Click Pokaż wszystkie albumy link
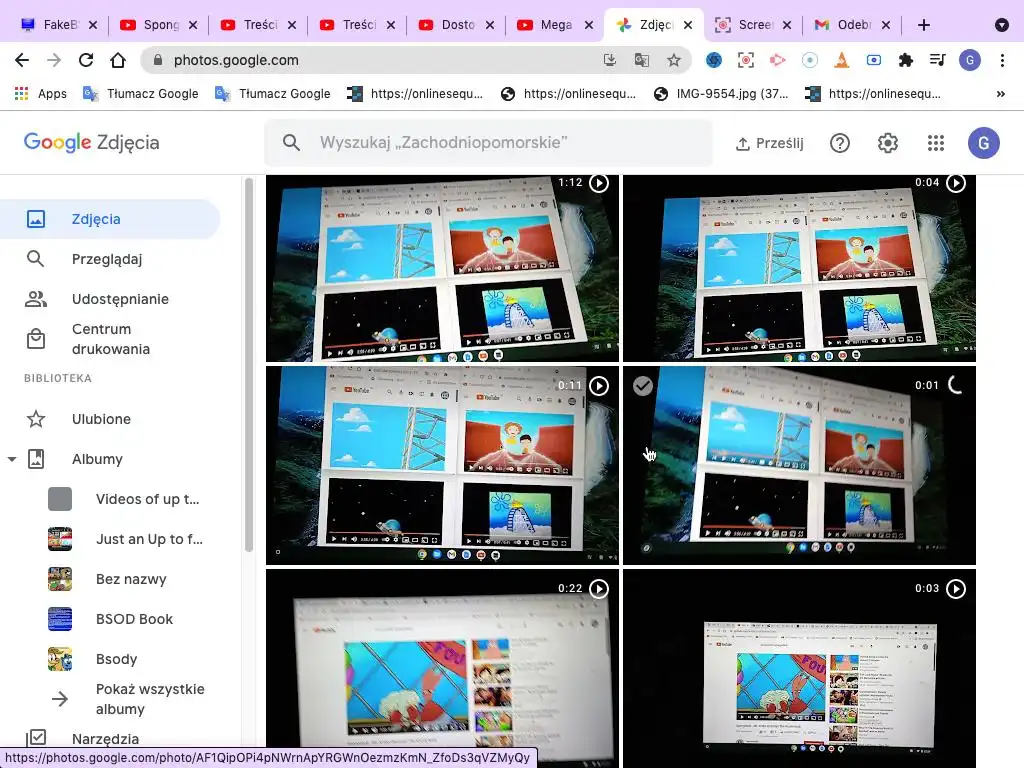1024x768 pixels. (x=127, y=699)
